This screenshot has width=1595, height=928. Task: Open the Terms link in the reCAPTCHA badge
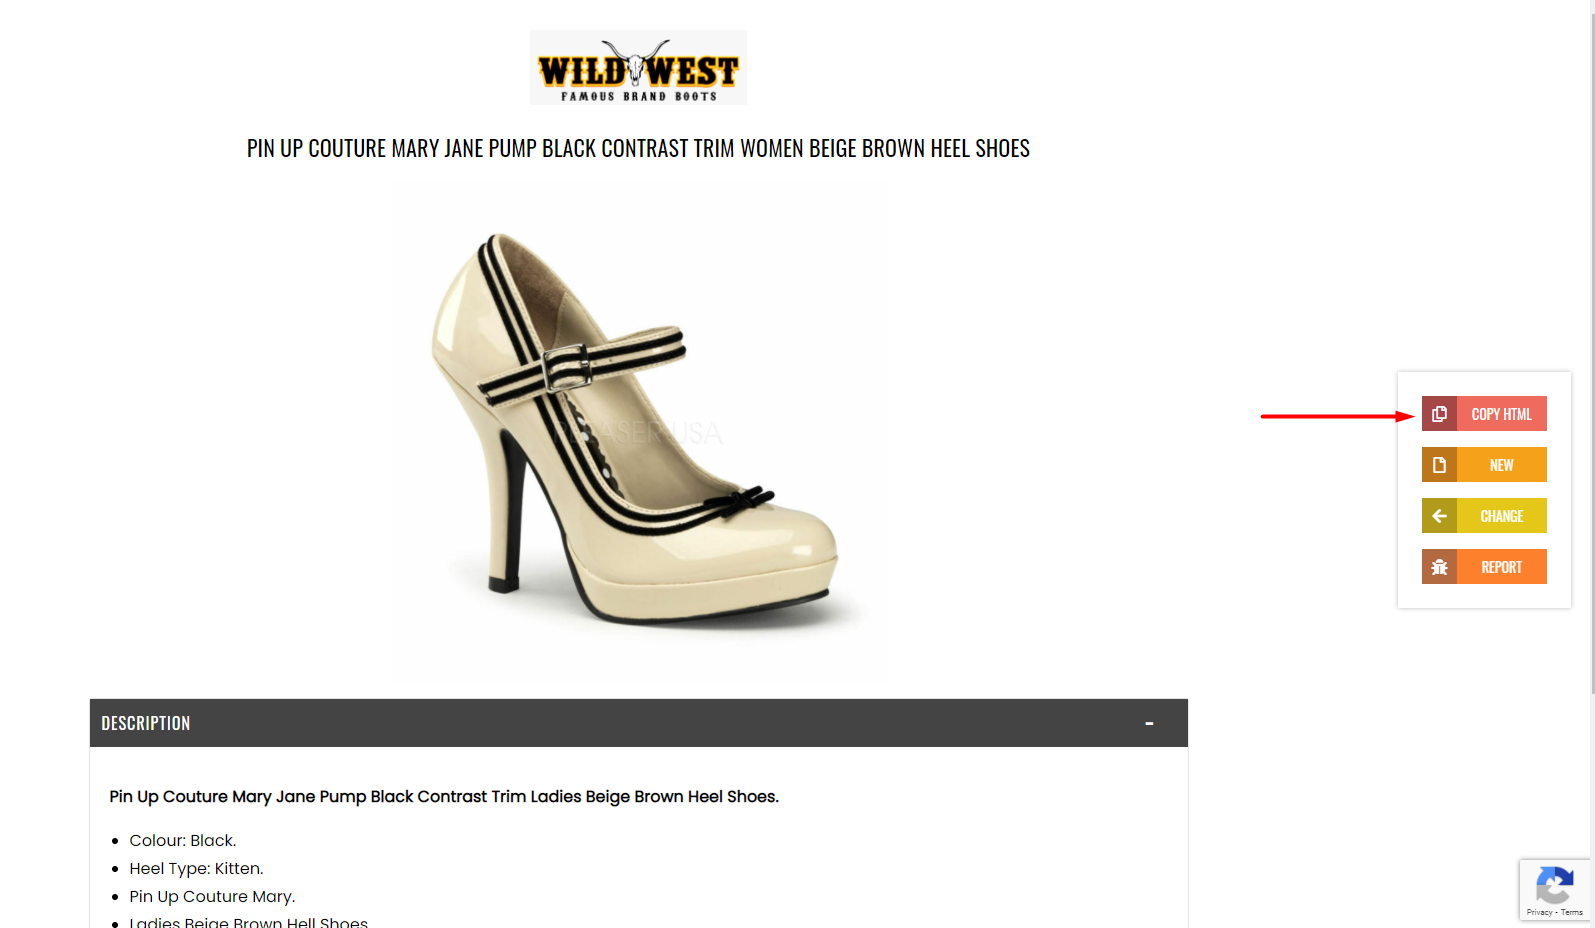1572,912
